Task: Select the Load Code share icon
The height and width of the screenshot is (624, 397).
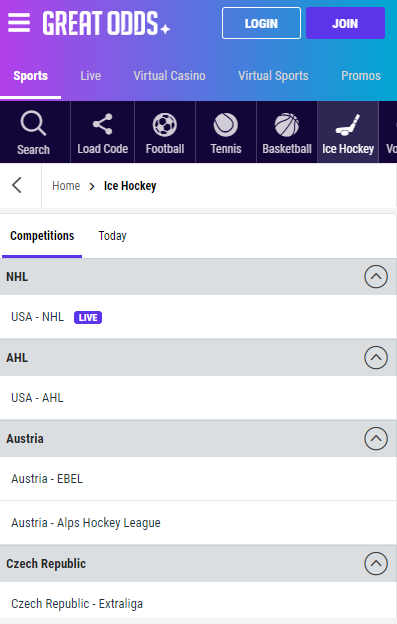Action: (103, 124)
